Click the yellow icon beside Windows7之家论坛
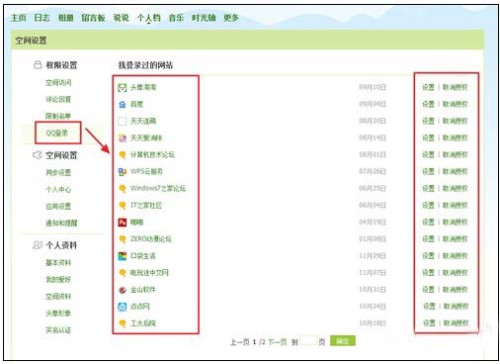 pos(122,189)
